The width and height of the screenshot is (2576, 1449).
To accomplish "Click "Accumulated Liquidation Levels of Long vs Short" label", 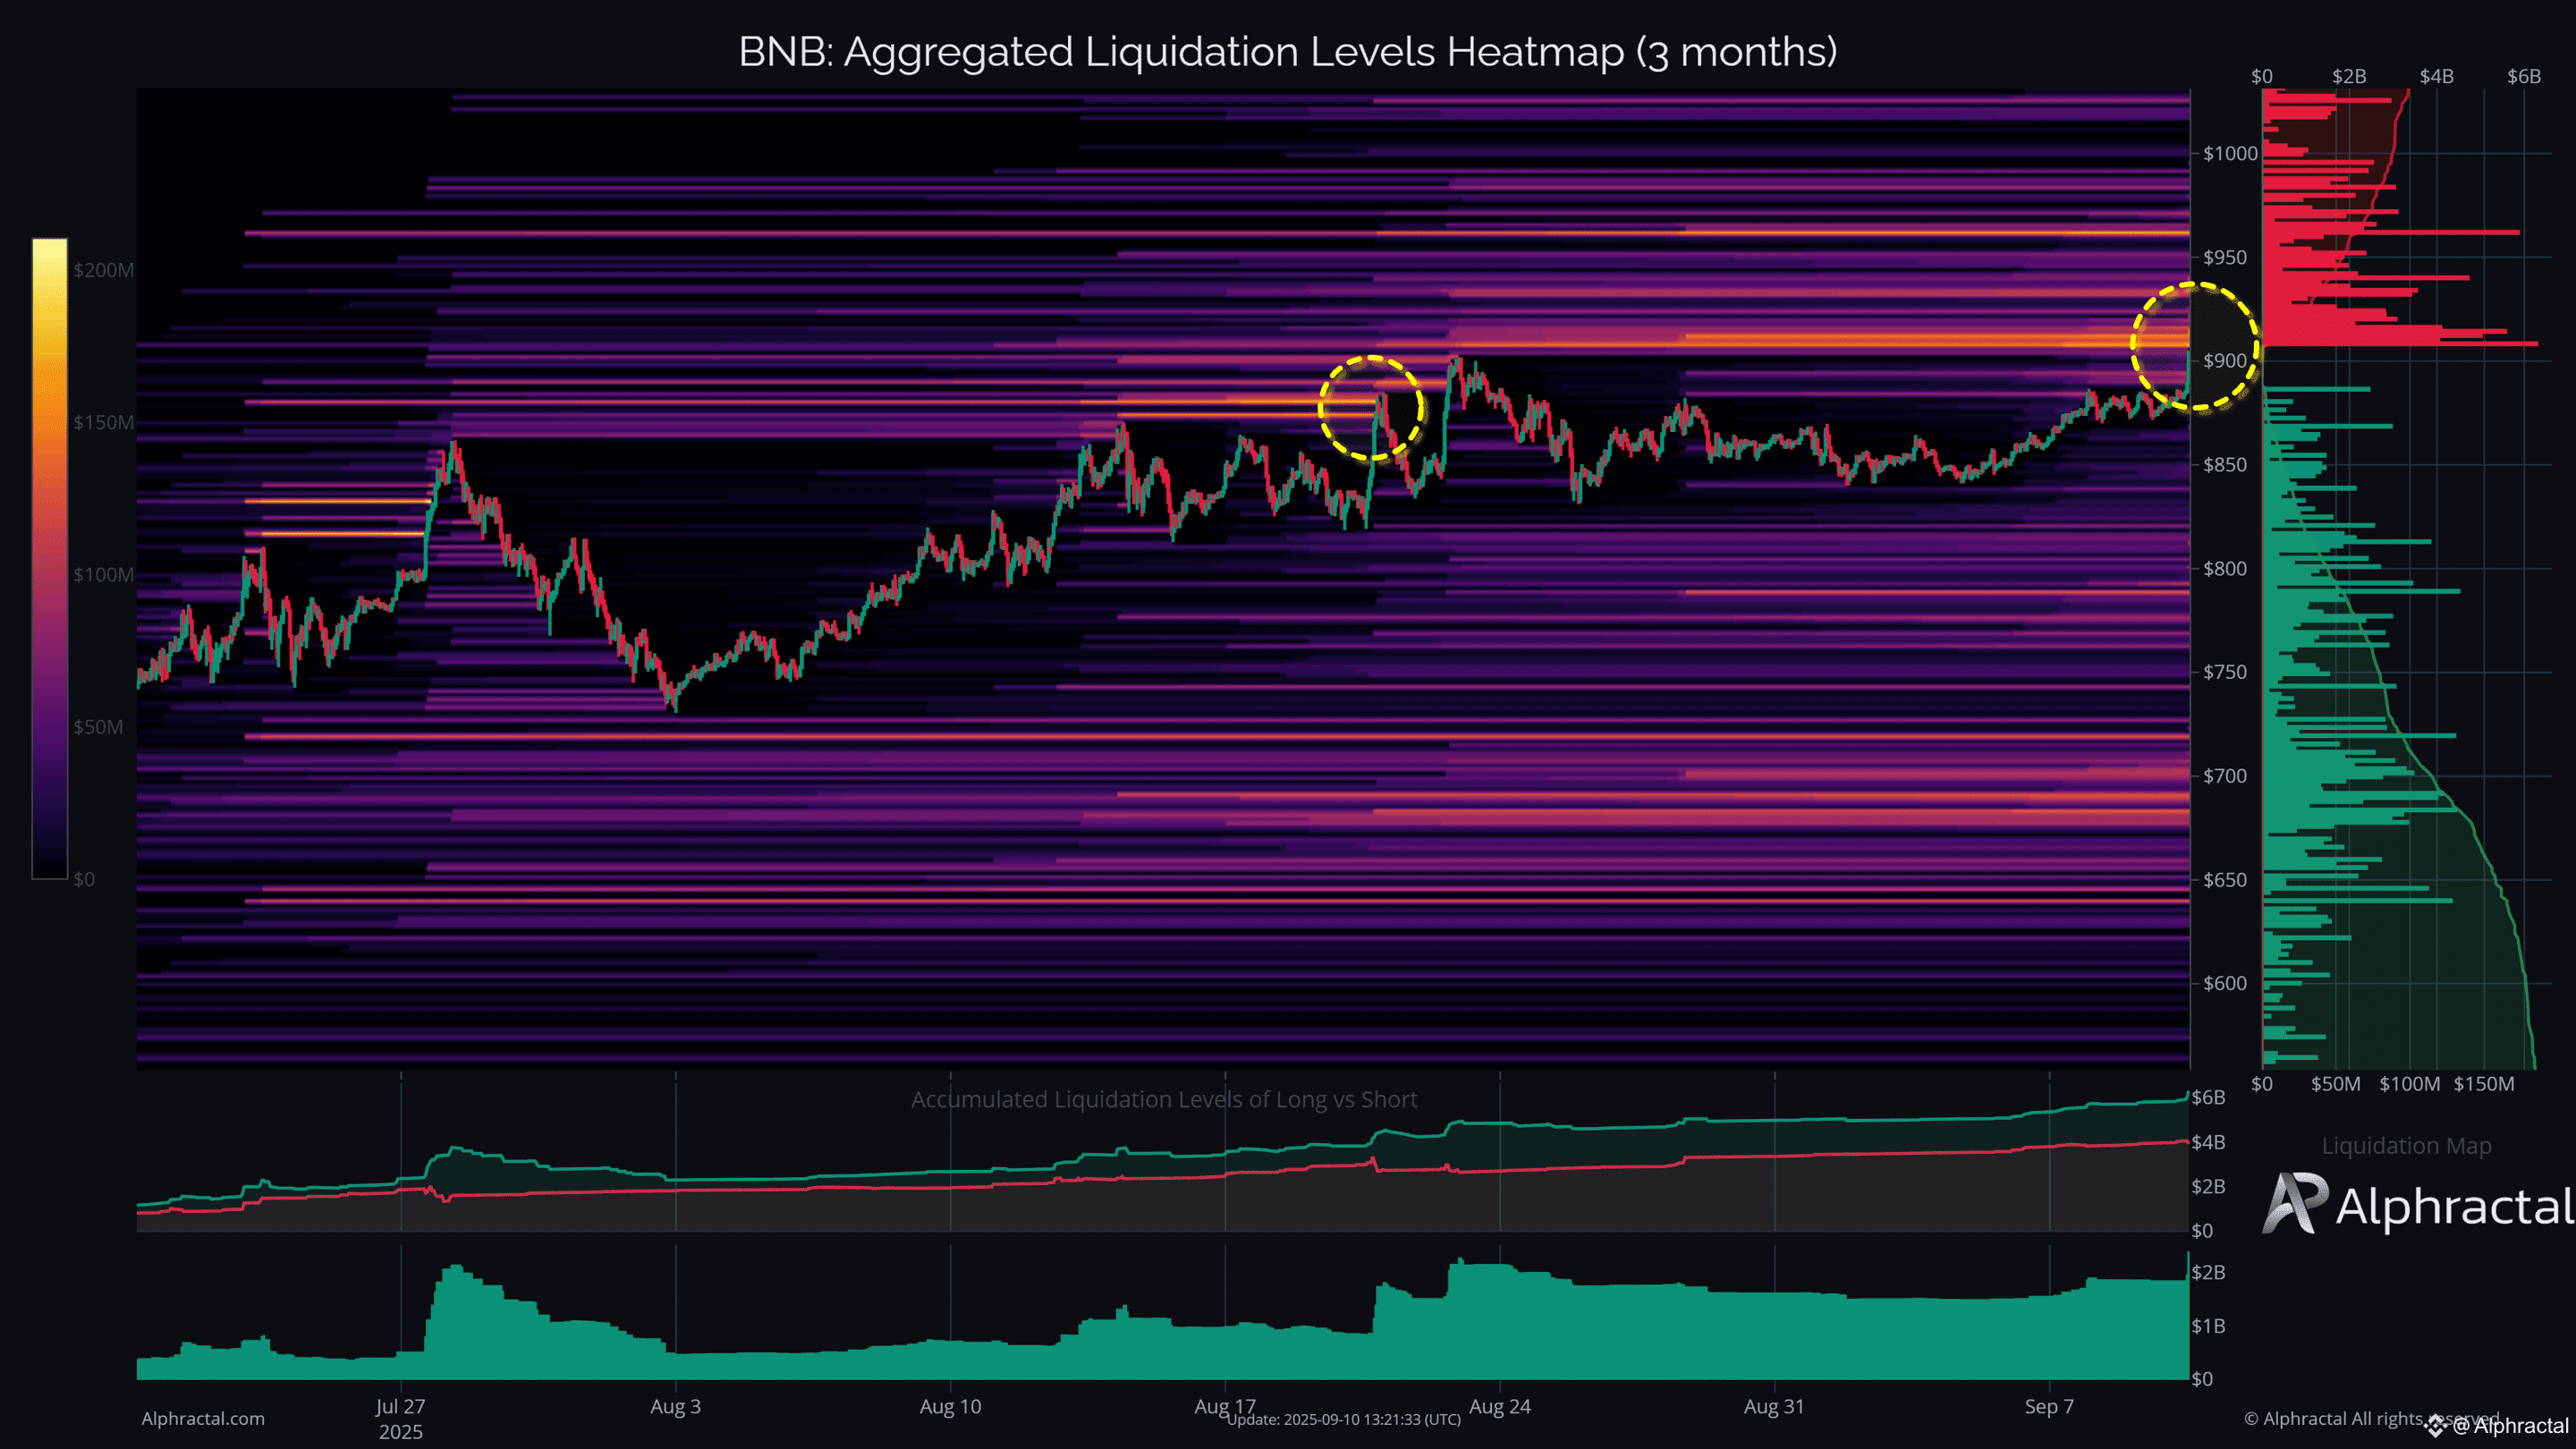I will pyautogui.click(x=1164, y=1099).
